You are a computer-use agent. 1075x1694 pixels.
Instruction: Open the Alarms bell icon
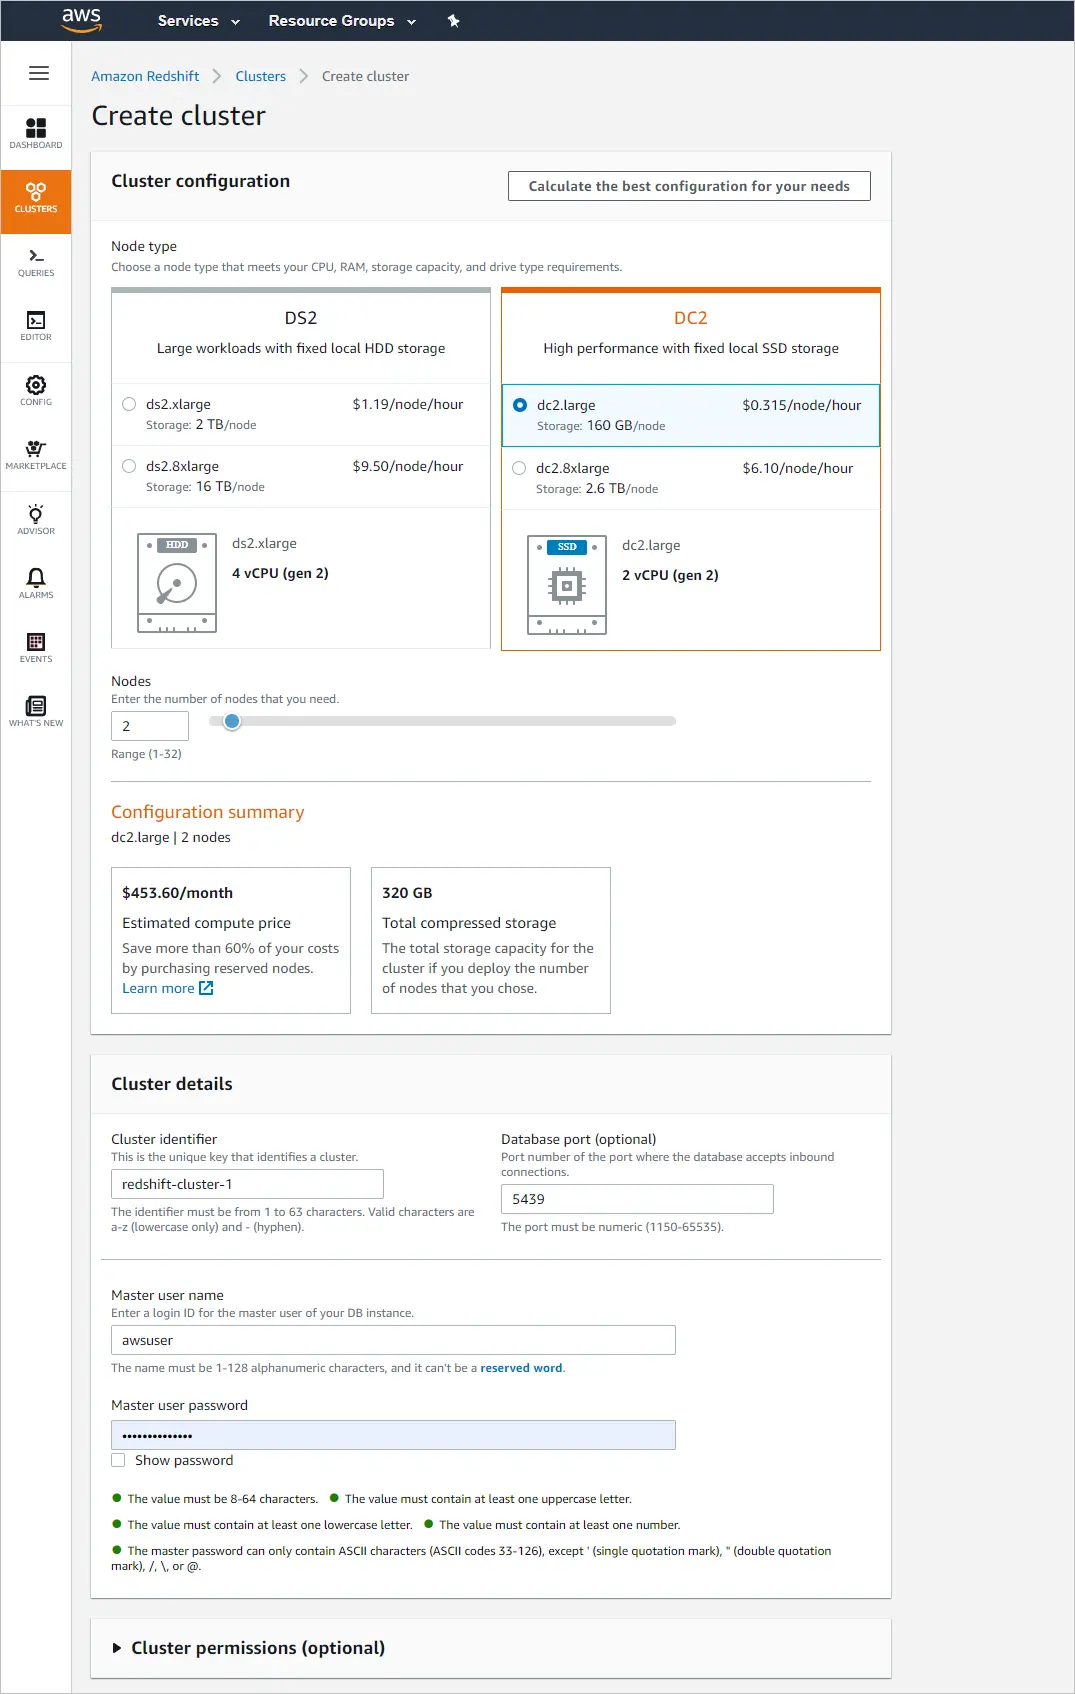point(36,583)
